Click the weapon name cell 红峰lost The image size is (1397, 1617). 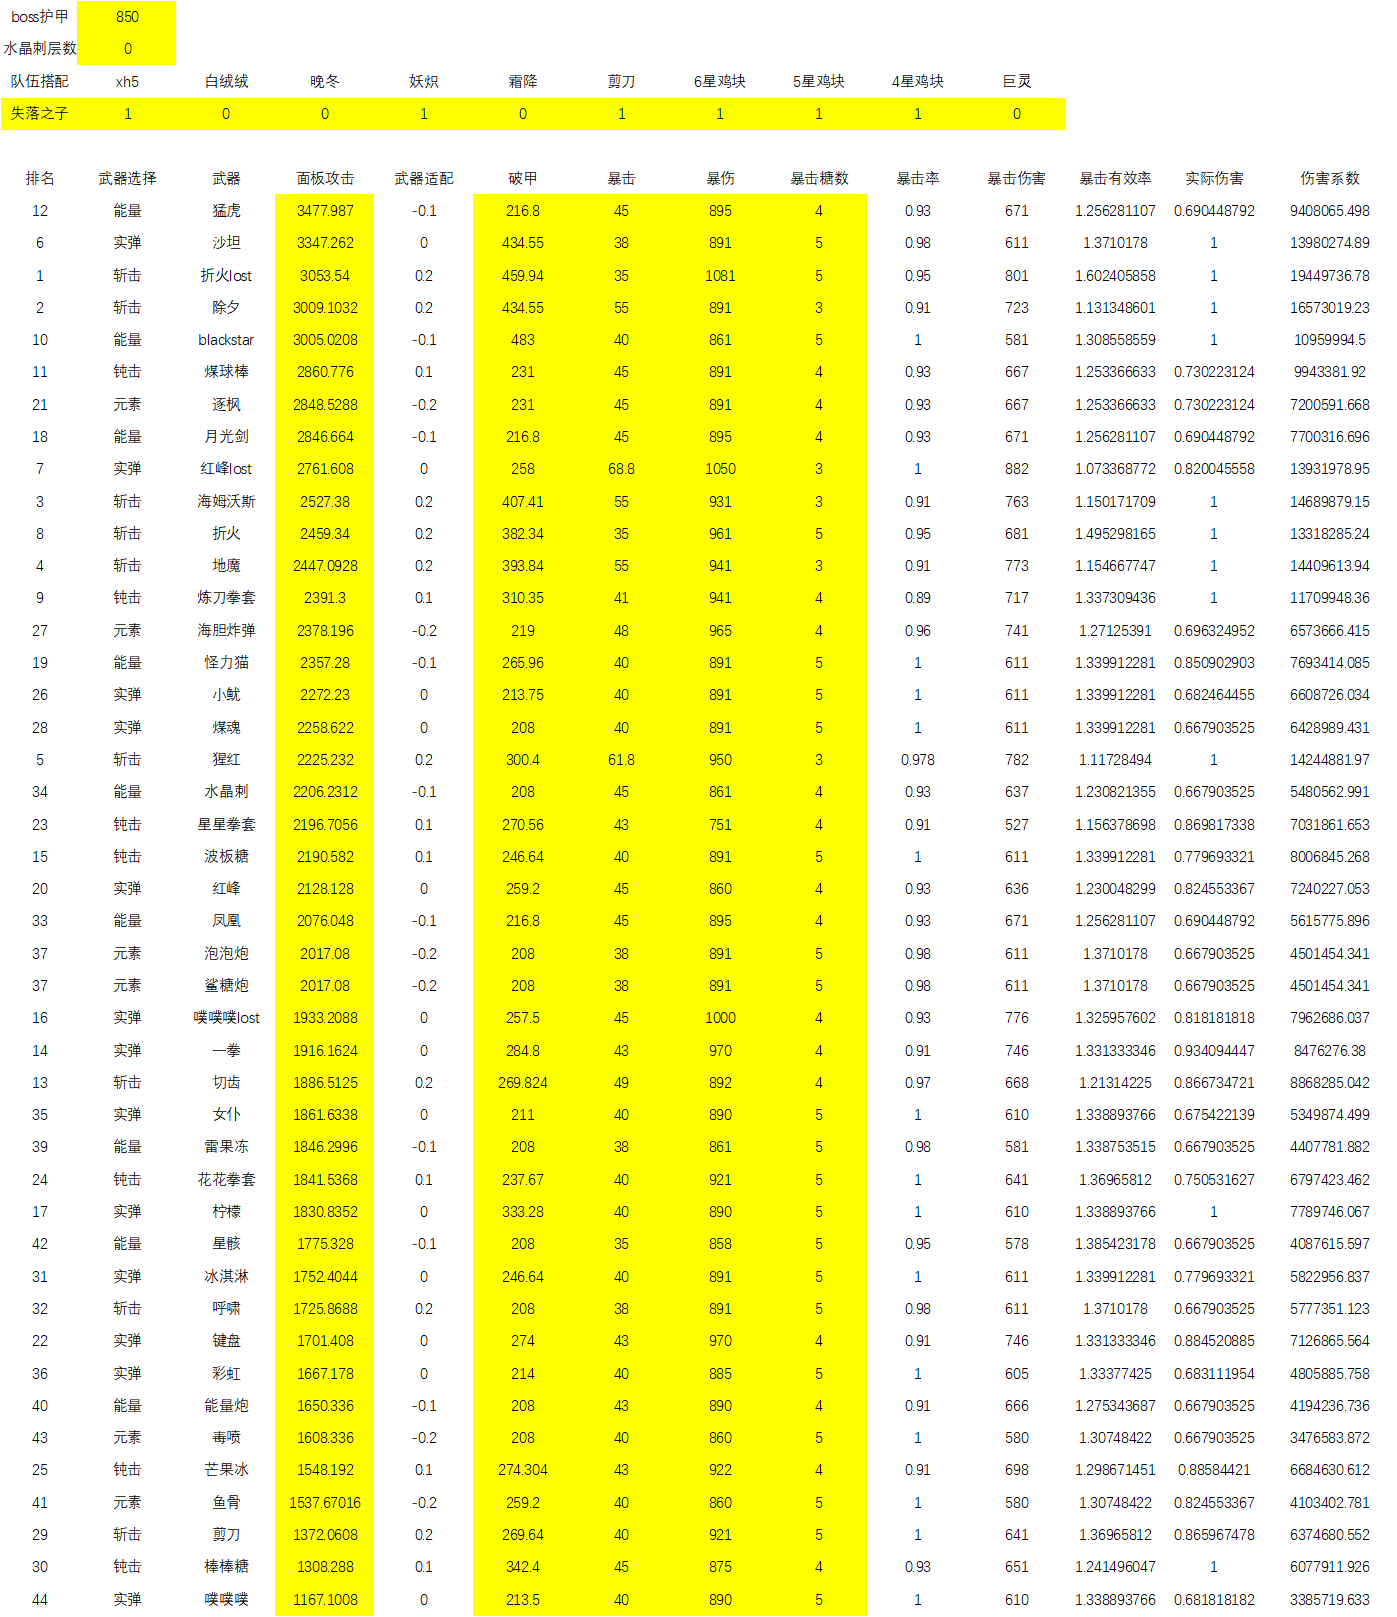click(x=226, y=469)
